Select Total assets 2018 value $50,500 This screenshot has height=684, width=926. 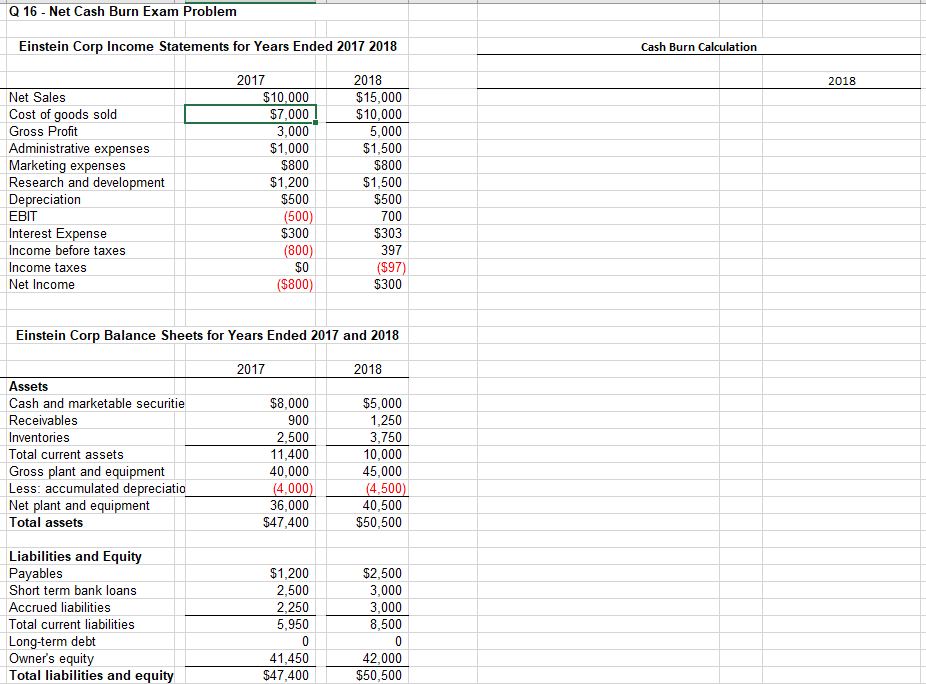pos(379,523)
